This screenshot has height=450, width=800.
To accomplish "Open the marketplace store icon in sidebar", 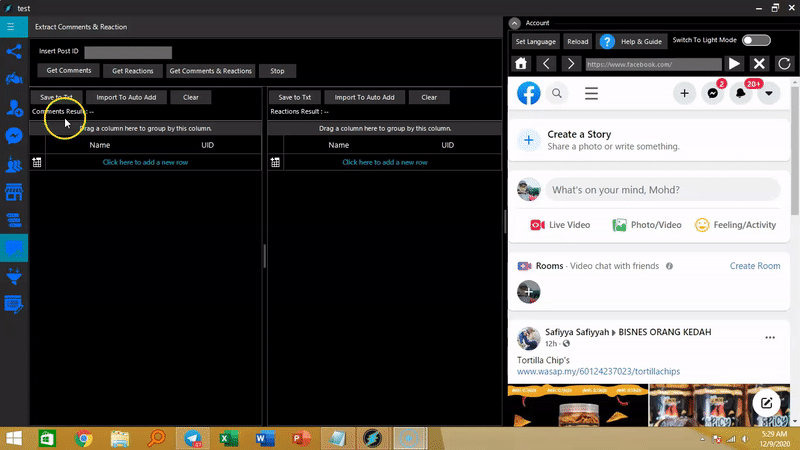I will [x=14, y=191].
